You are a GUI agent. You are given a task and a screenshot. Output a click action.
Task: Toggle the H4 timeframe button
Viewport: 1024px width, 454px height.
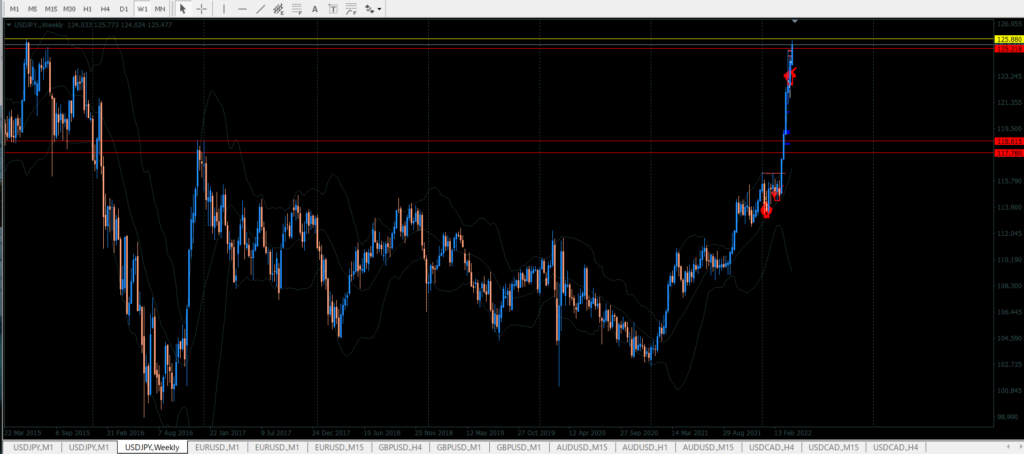click(x=105, y=8)
